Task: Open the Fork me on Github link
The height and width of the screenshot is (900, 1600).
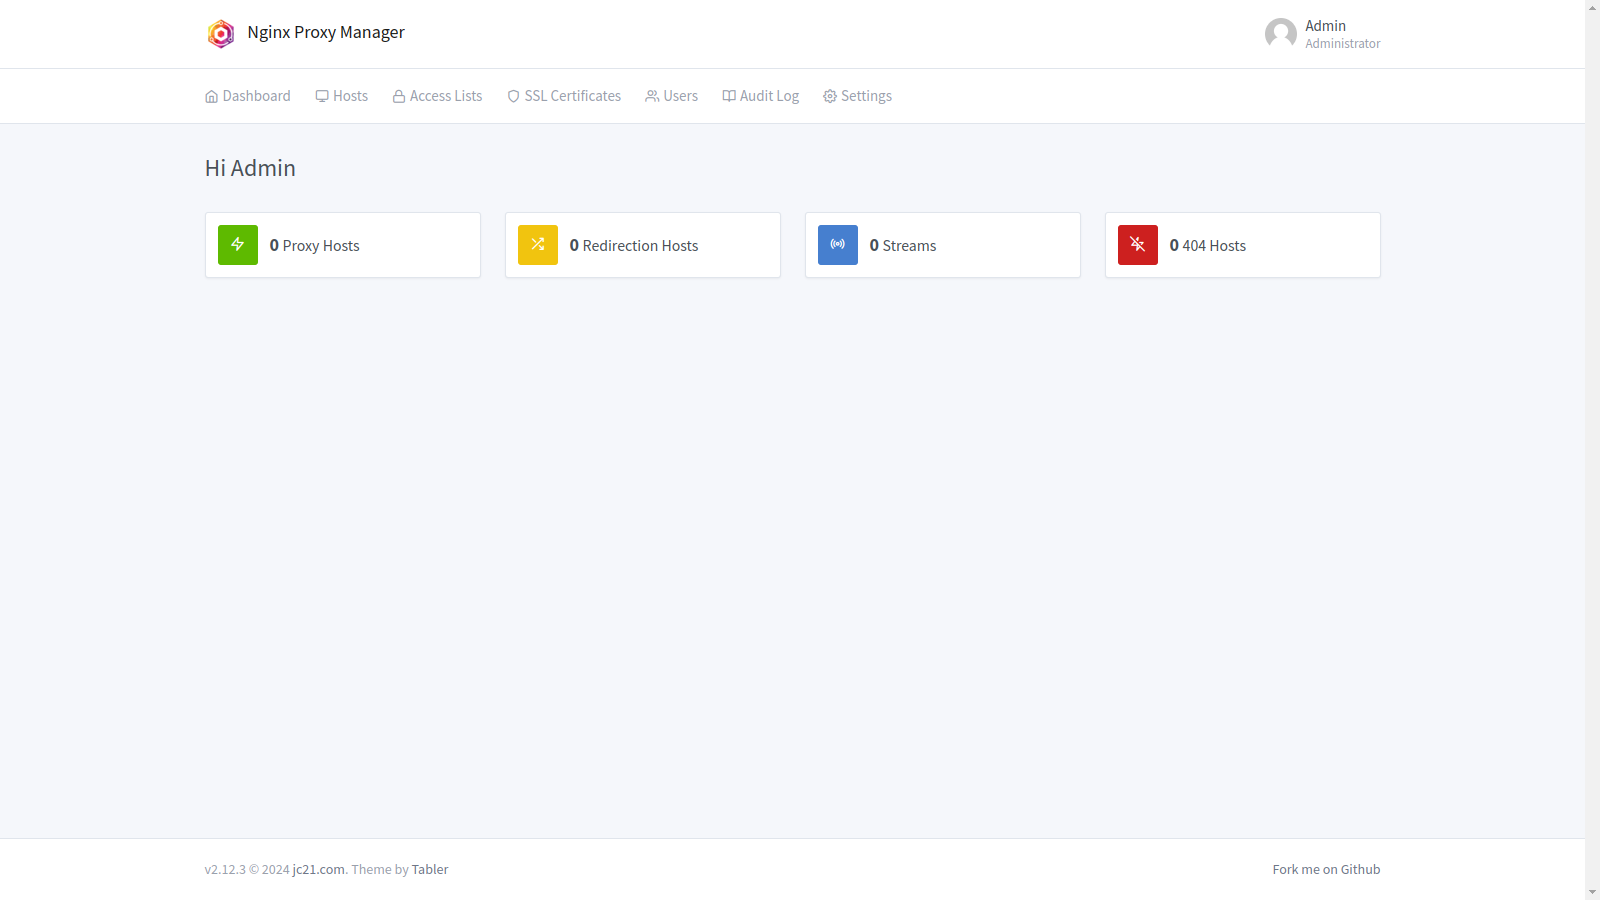Action: (1326, 870)
